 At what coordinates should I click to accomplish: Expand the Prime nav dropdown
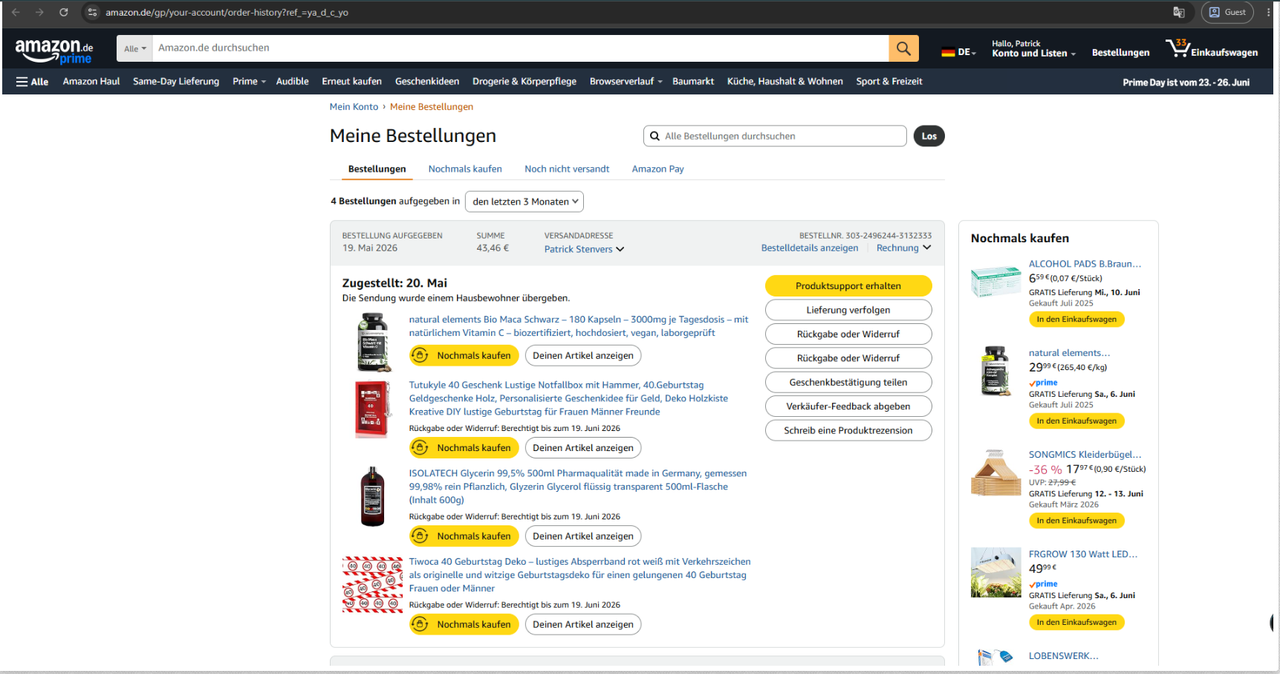coord(249,82)
